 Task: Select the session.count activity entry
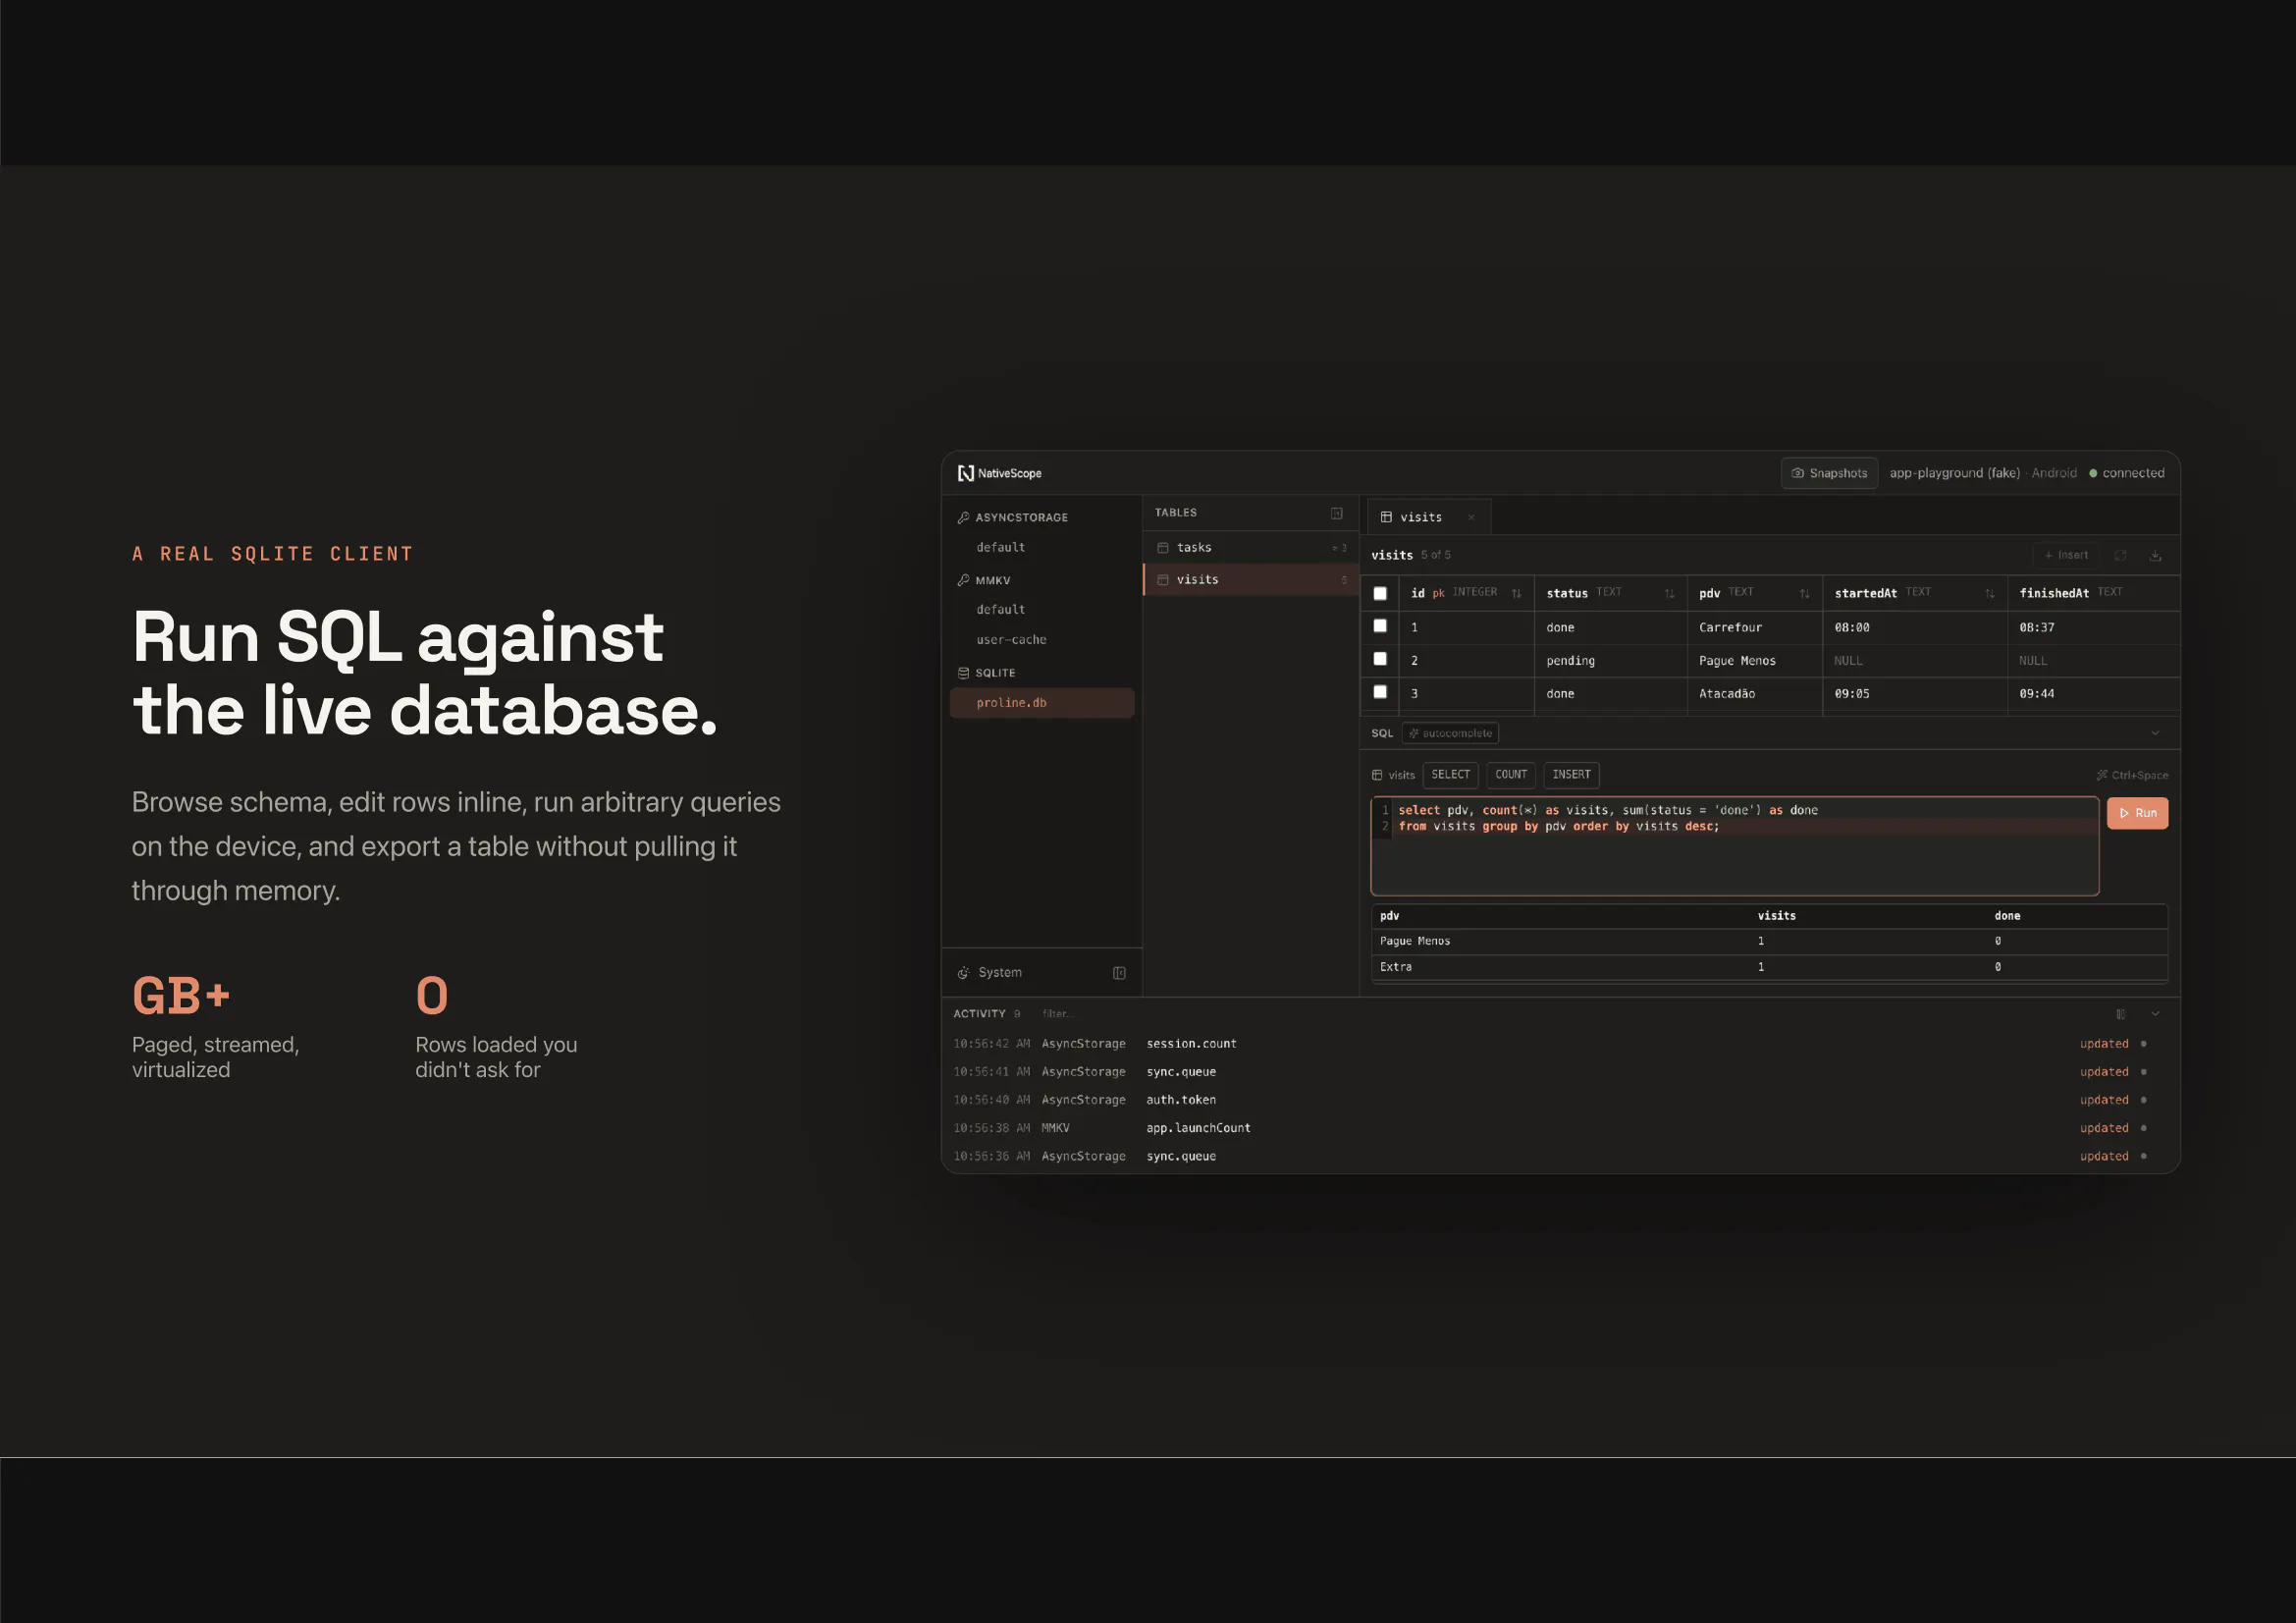(x=1560, y=1044)
